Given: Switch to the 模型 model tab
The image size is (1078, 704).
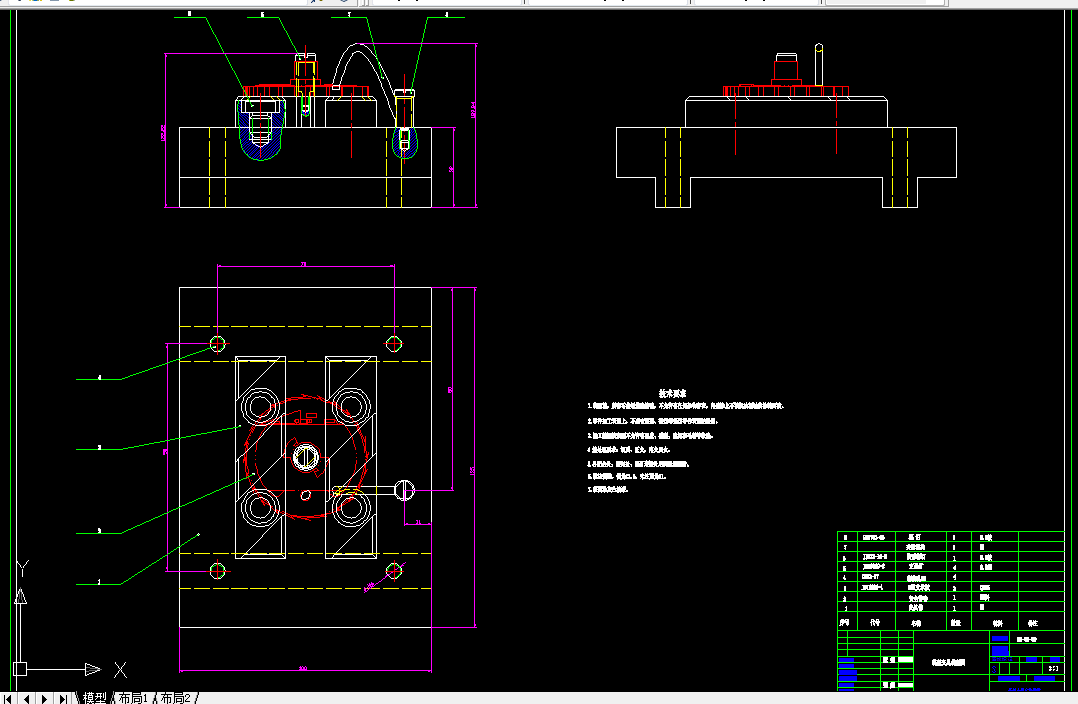Looking at the screenshot, I should [95, 698].
